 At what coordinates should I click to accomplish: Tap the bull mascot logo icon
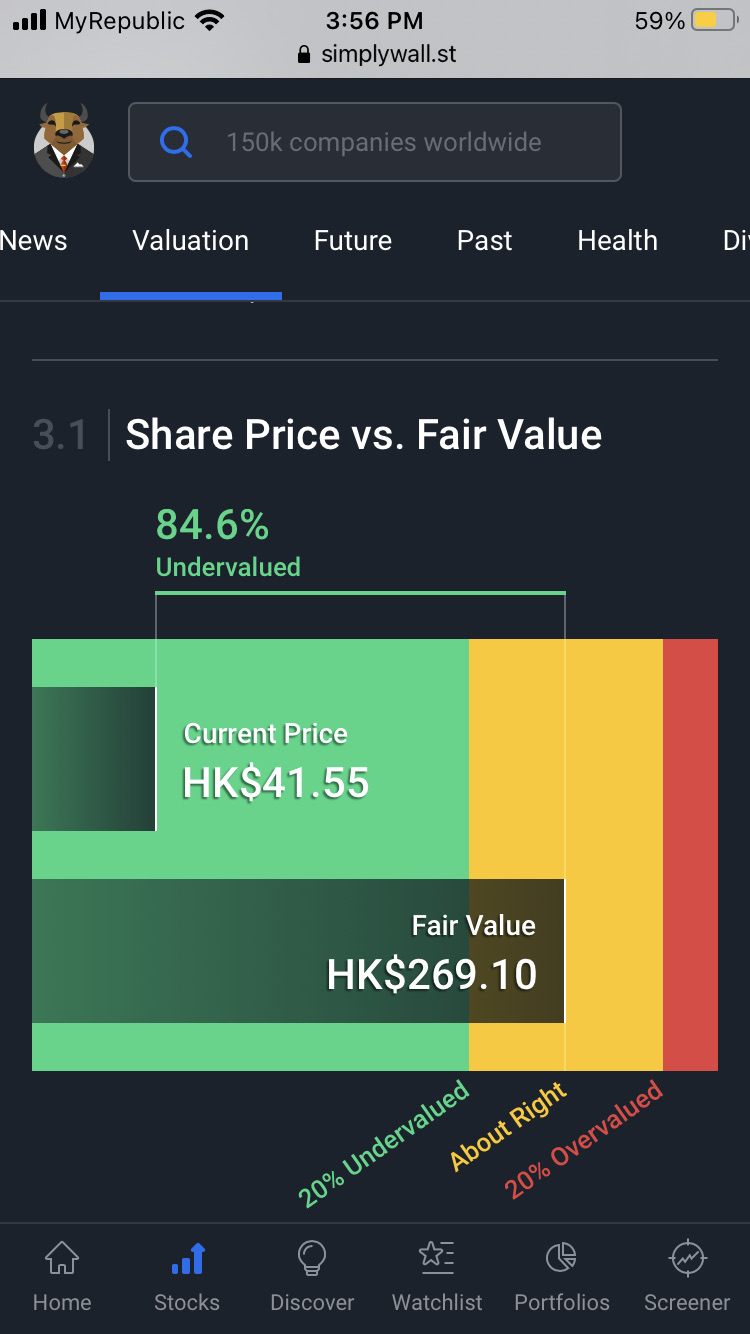[x=64, y=142]
